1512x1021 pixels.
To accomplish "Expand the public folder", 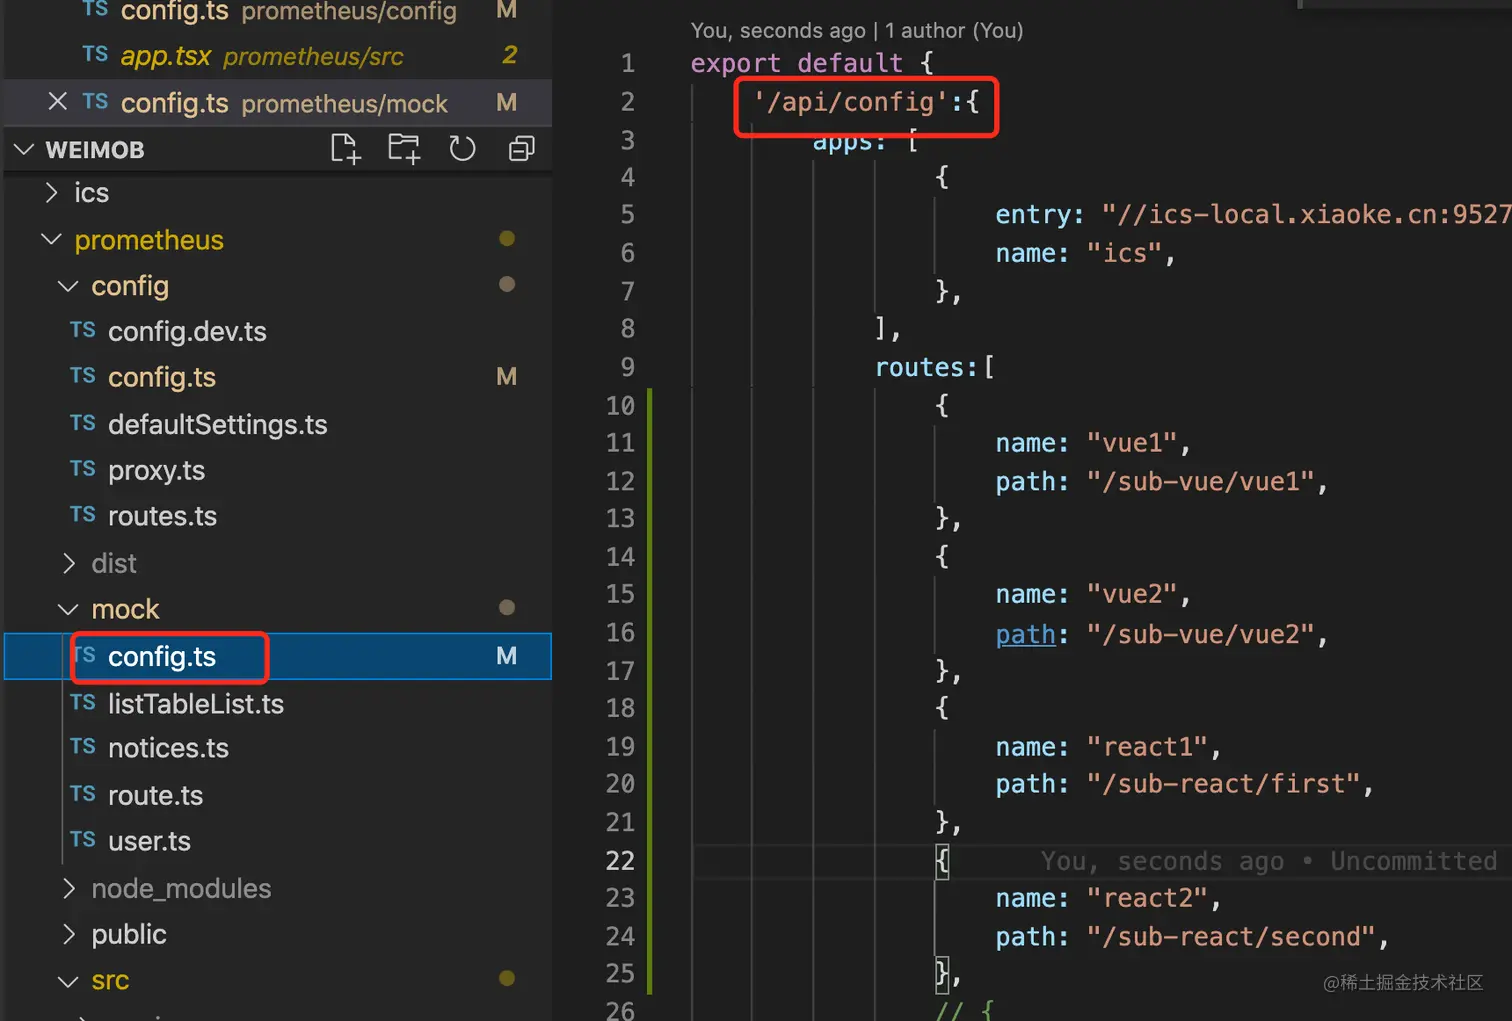I will [69, 934].
